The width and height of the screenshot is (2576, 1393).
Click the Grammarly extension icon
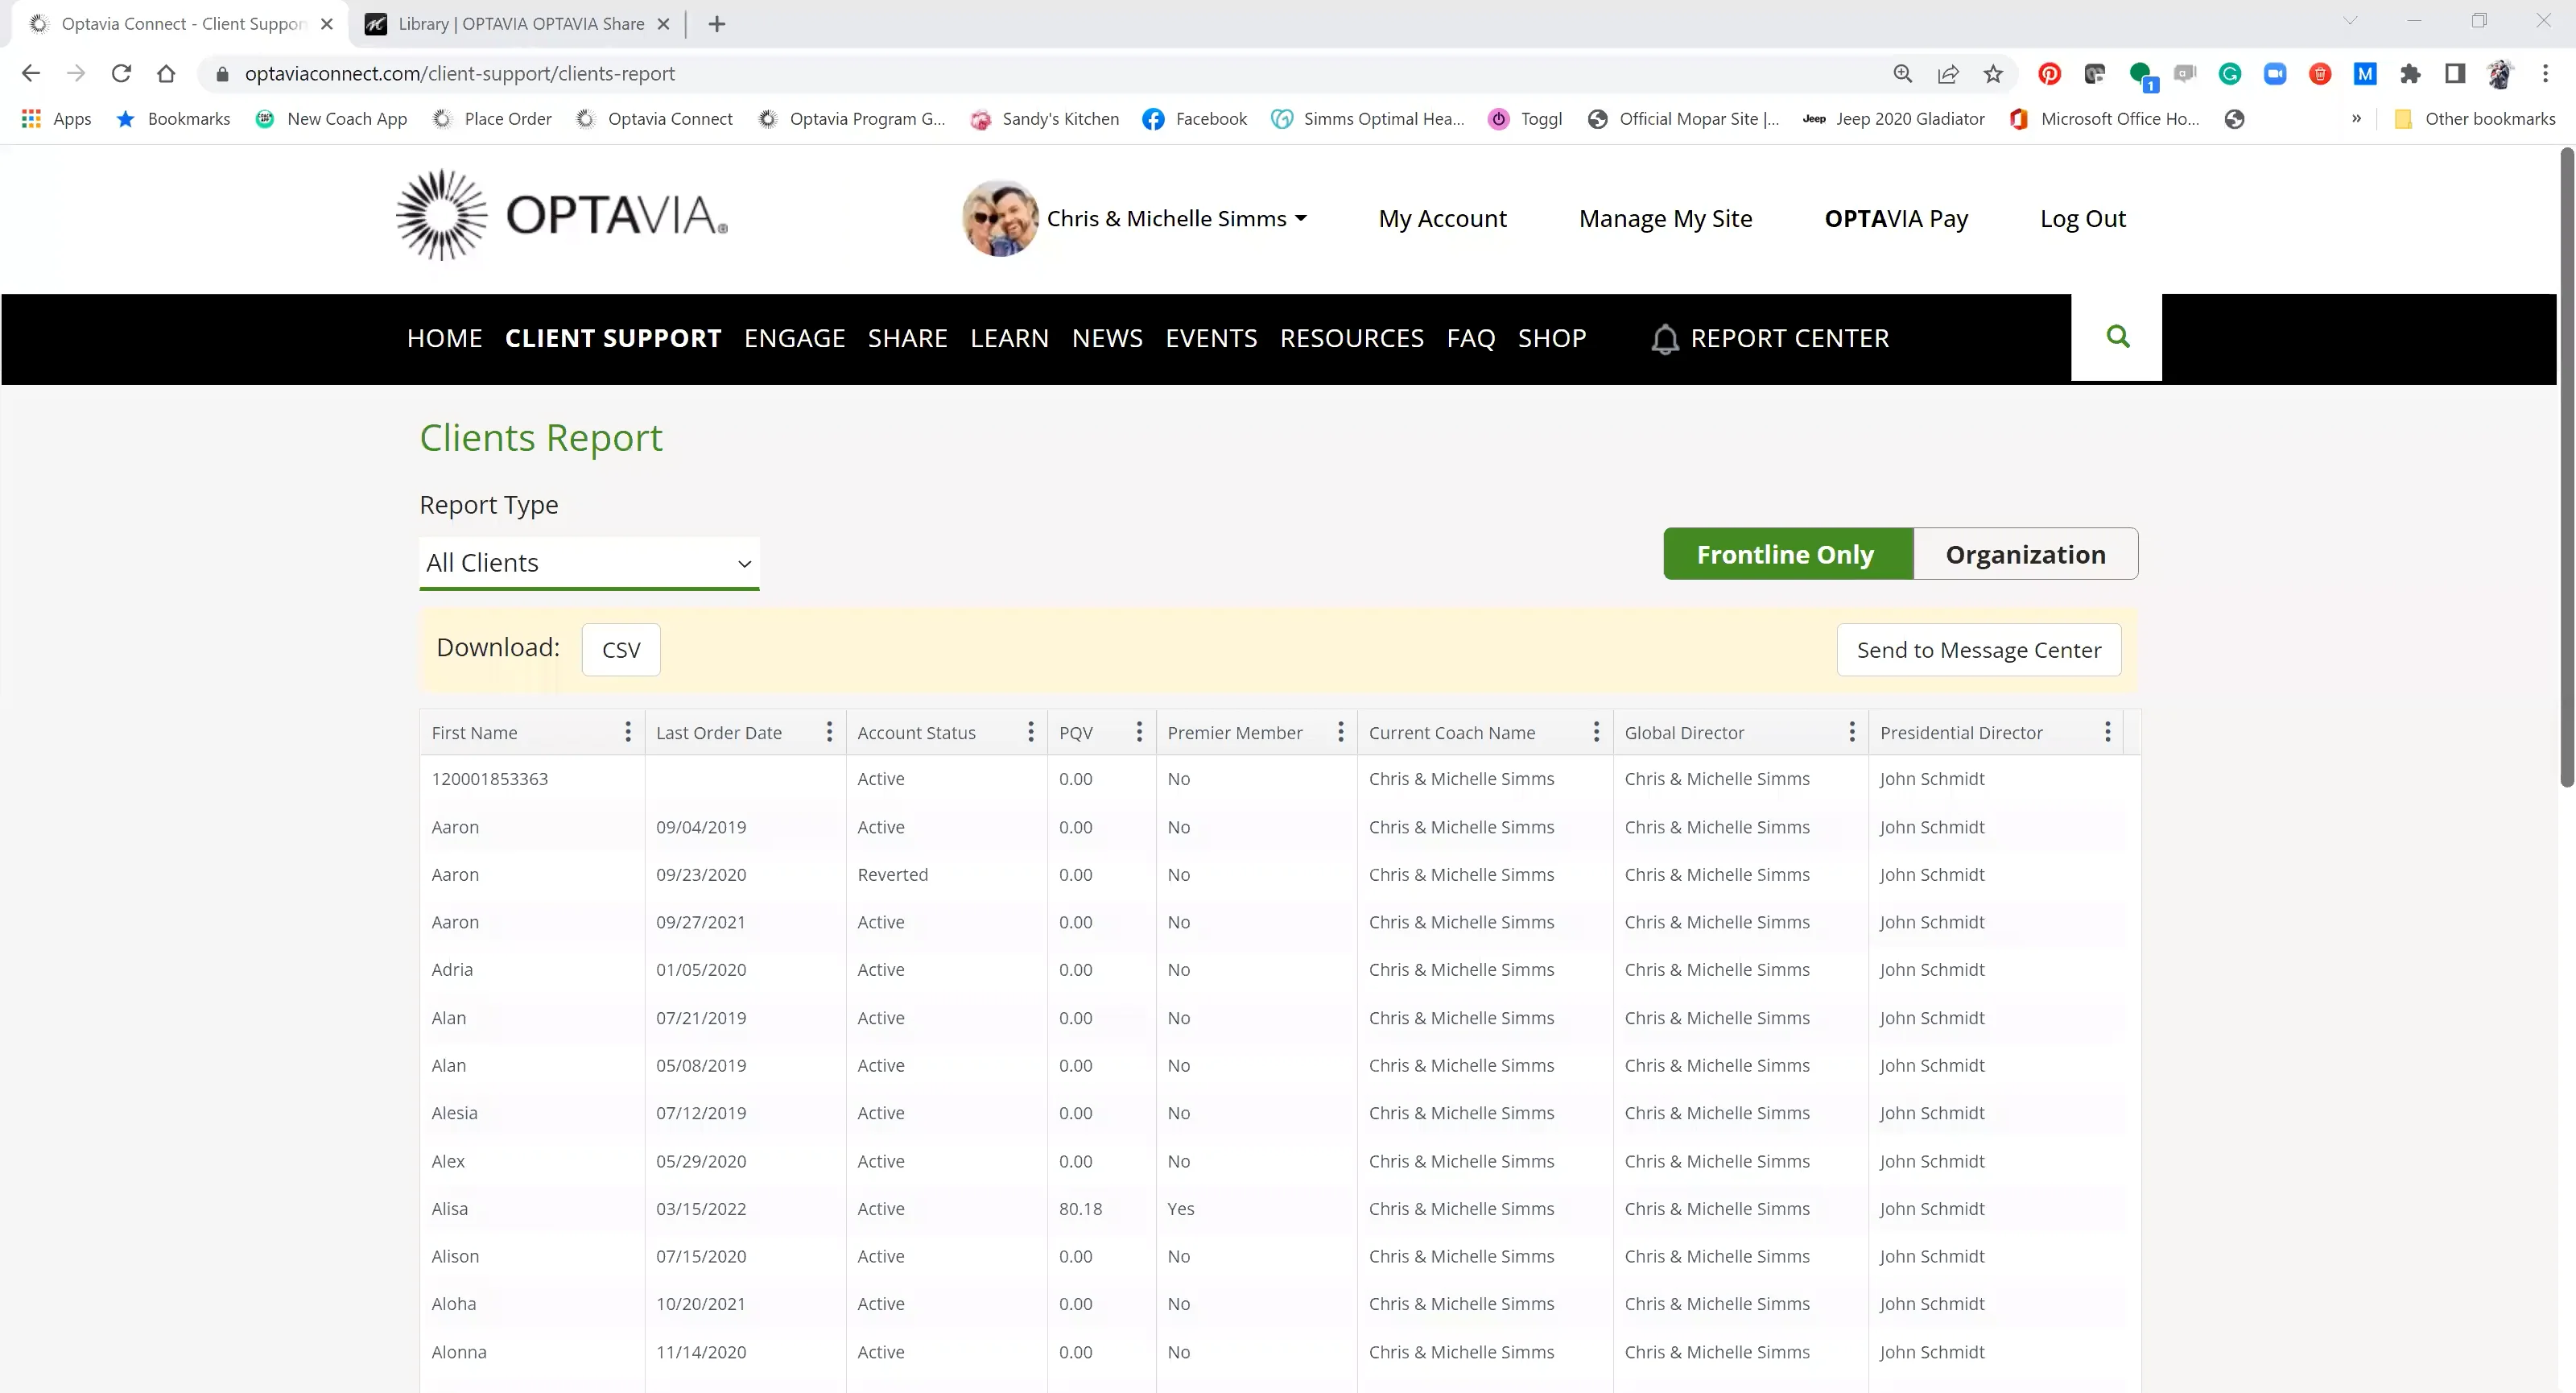click(x=2231, y=73)
